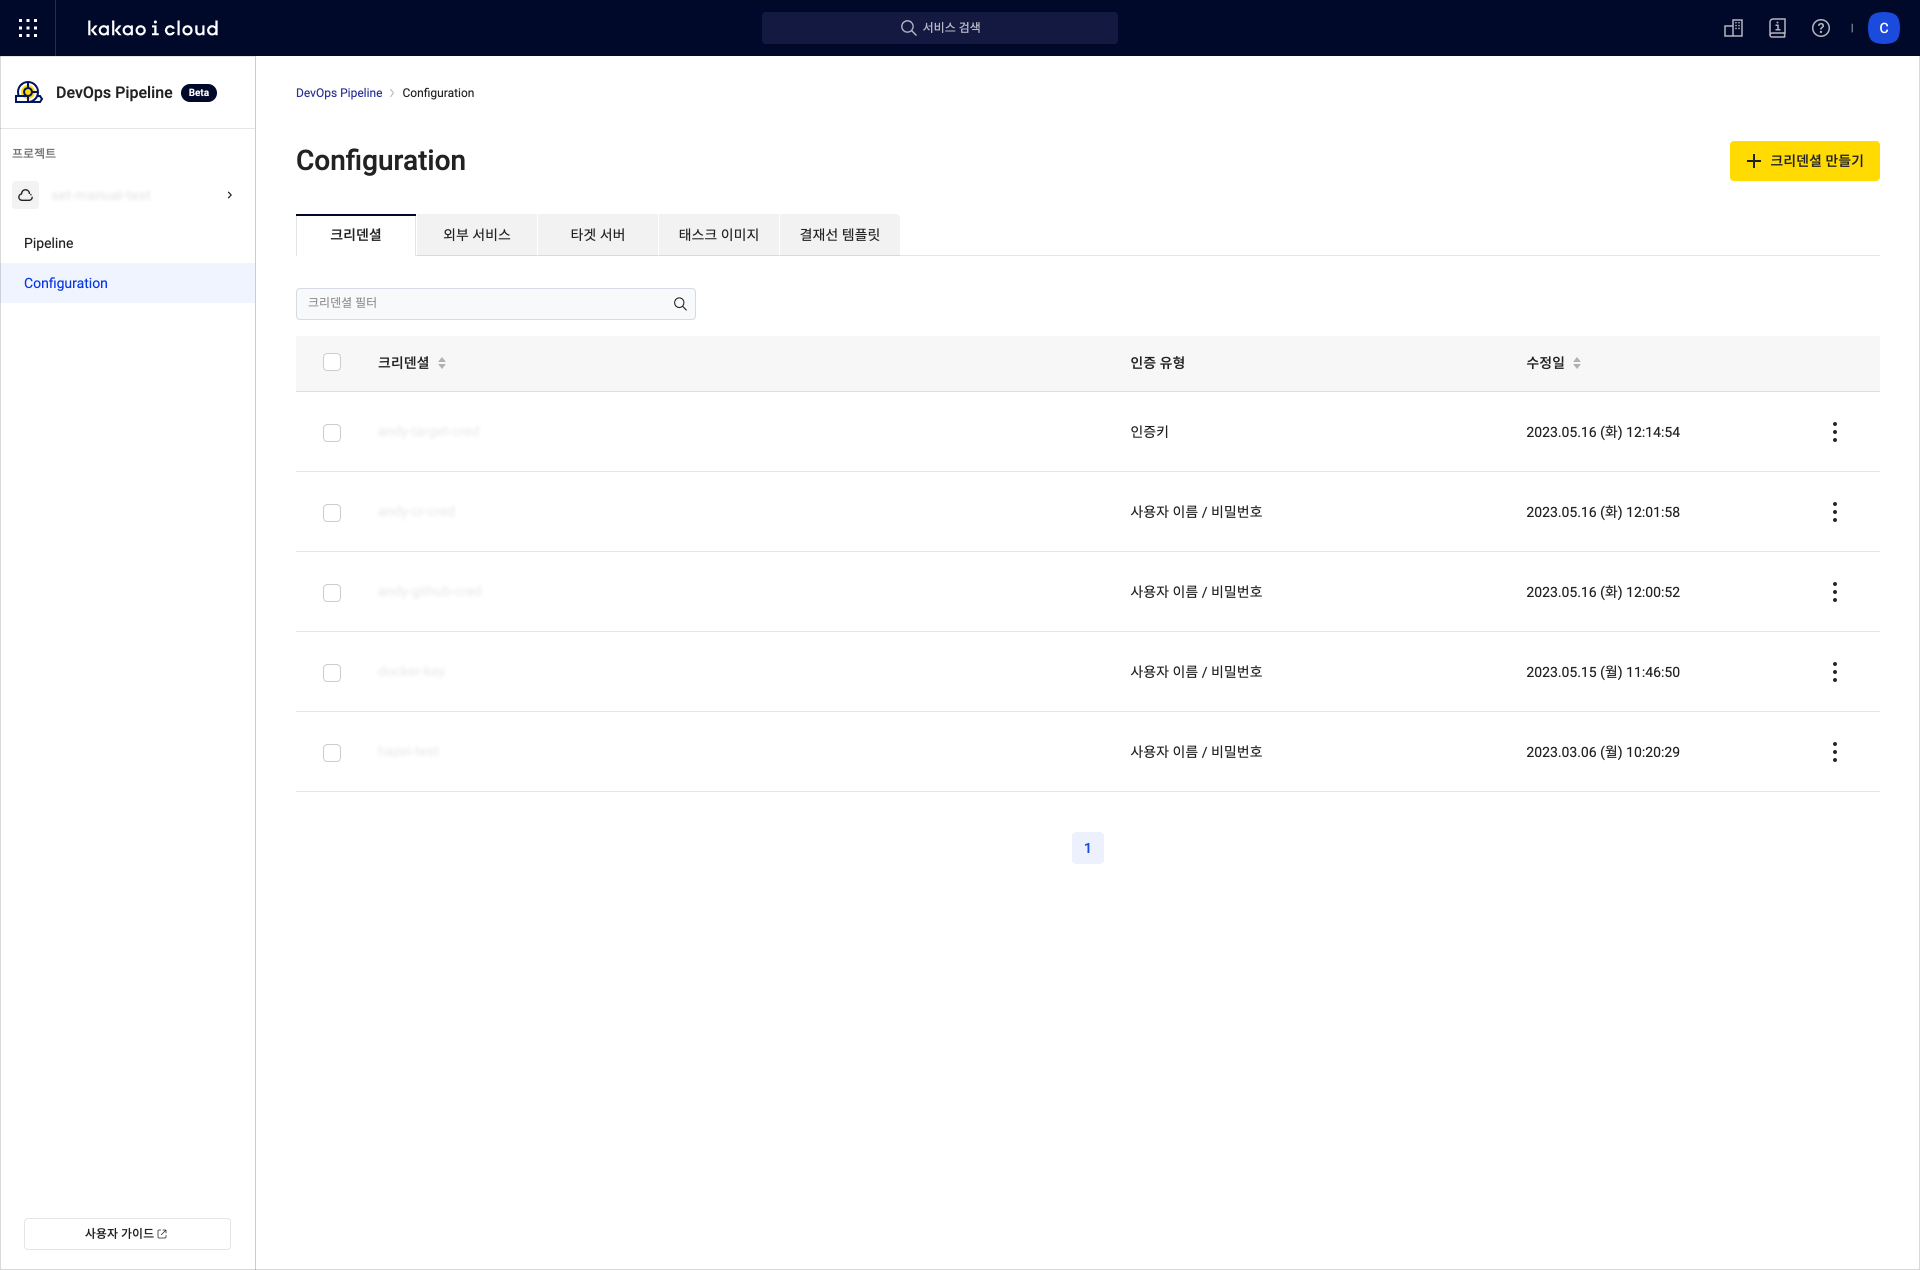Check the row dated 2023.03.06 10:20:29
This screenshot has width=1920, height=1270.
[x=332, y=753]
